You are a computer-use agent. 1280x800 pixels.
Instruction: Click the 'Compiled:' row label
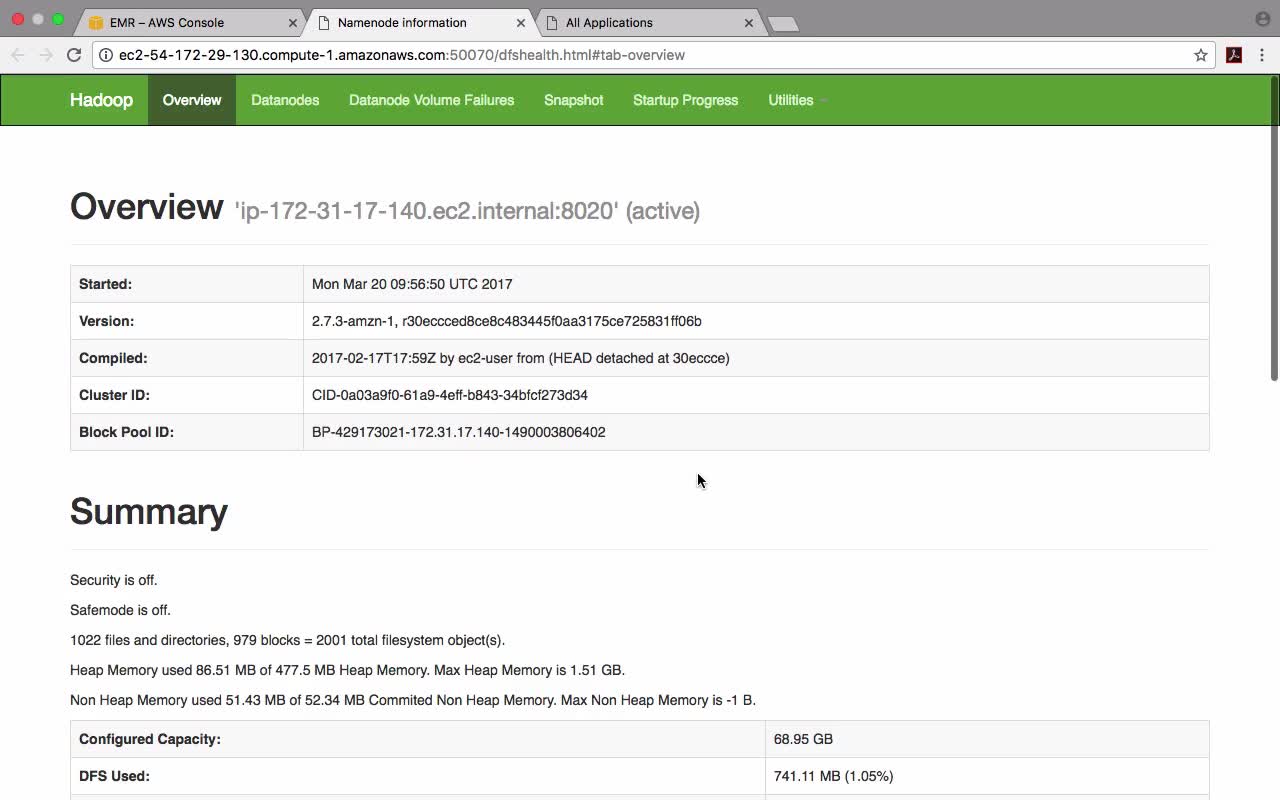pyautogui.click(x=113, y=358)
